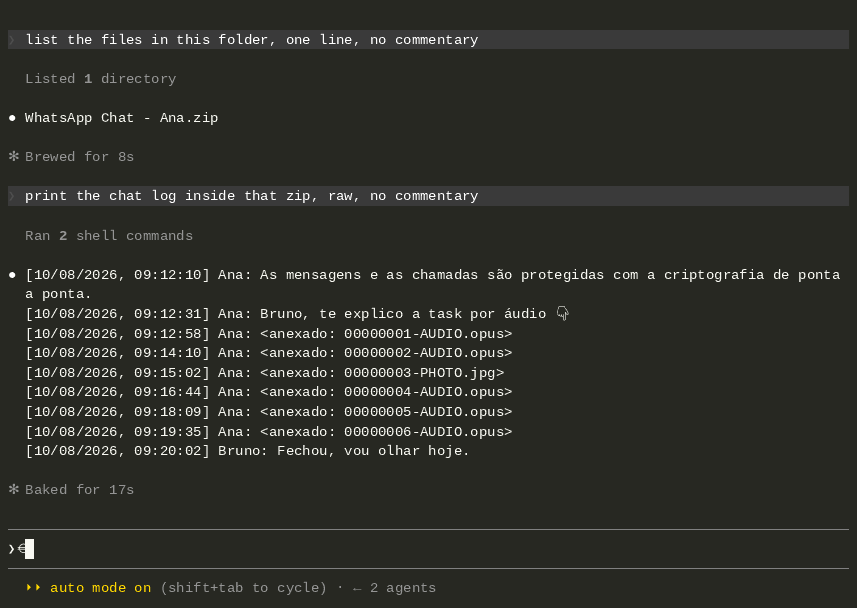Click the '00000005-AUDIO.opus' attachment line

(268, 412)
